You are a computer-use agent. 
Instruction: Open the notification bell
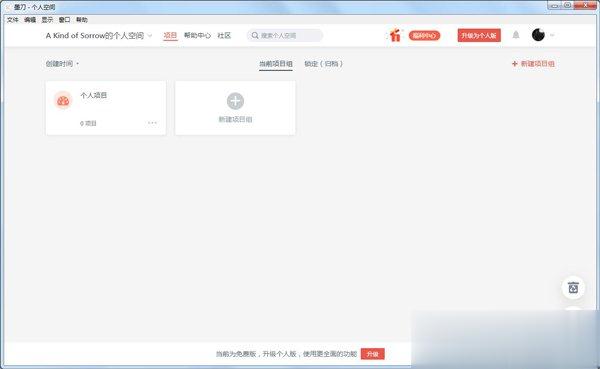pyautogui.click(x=516, y=35)
